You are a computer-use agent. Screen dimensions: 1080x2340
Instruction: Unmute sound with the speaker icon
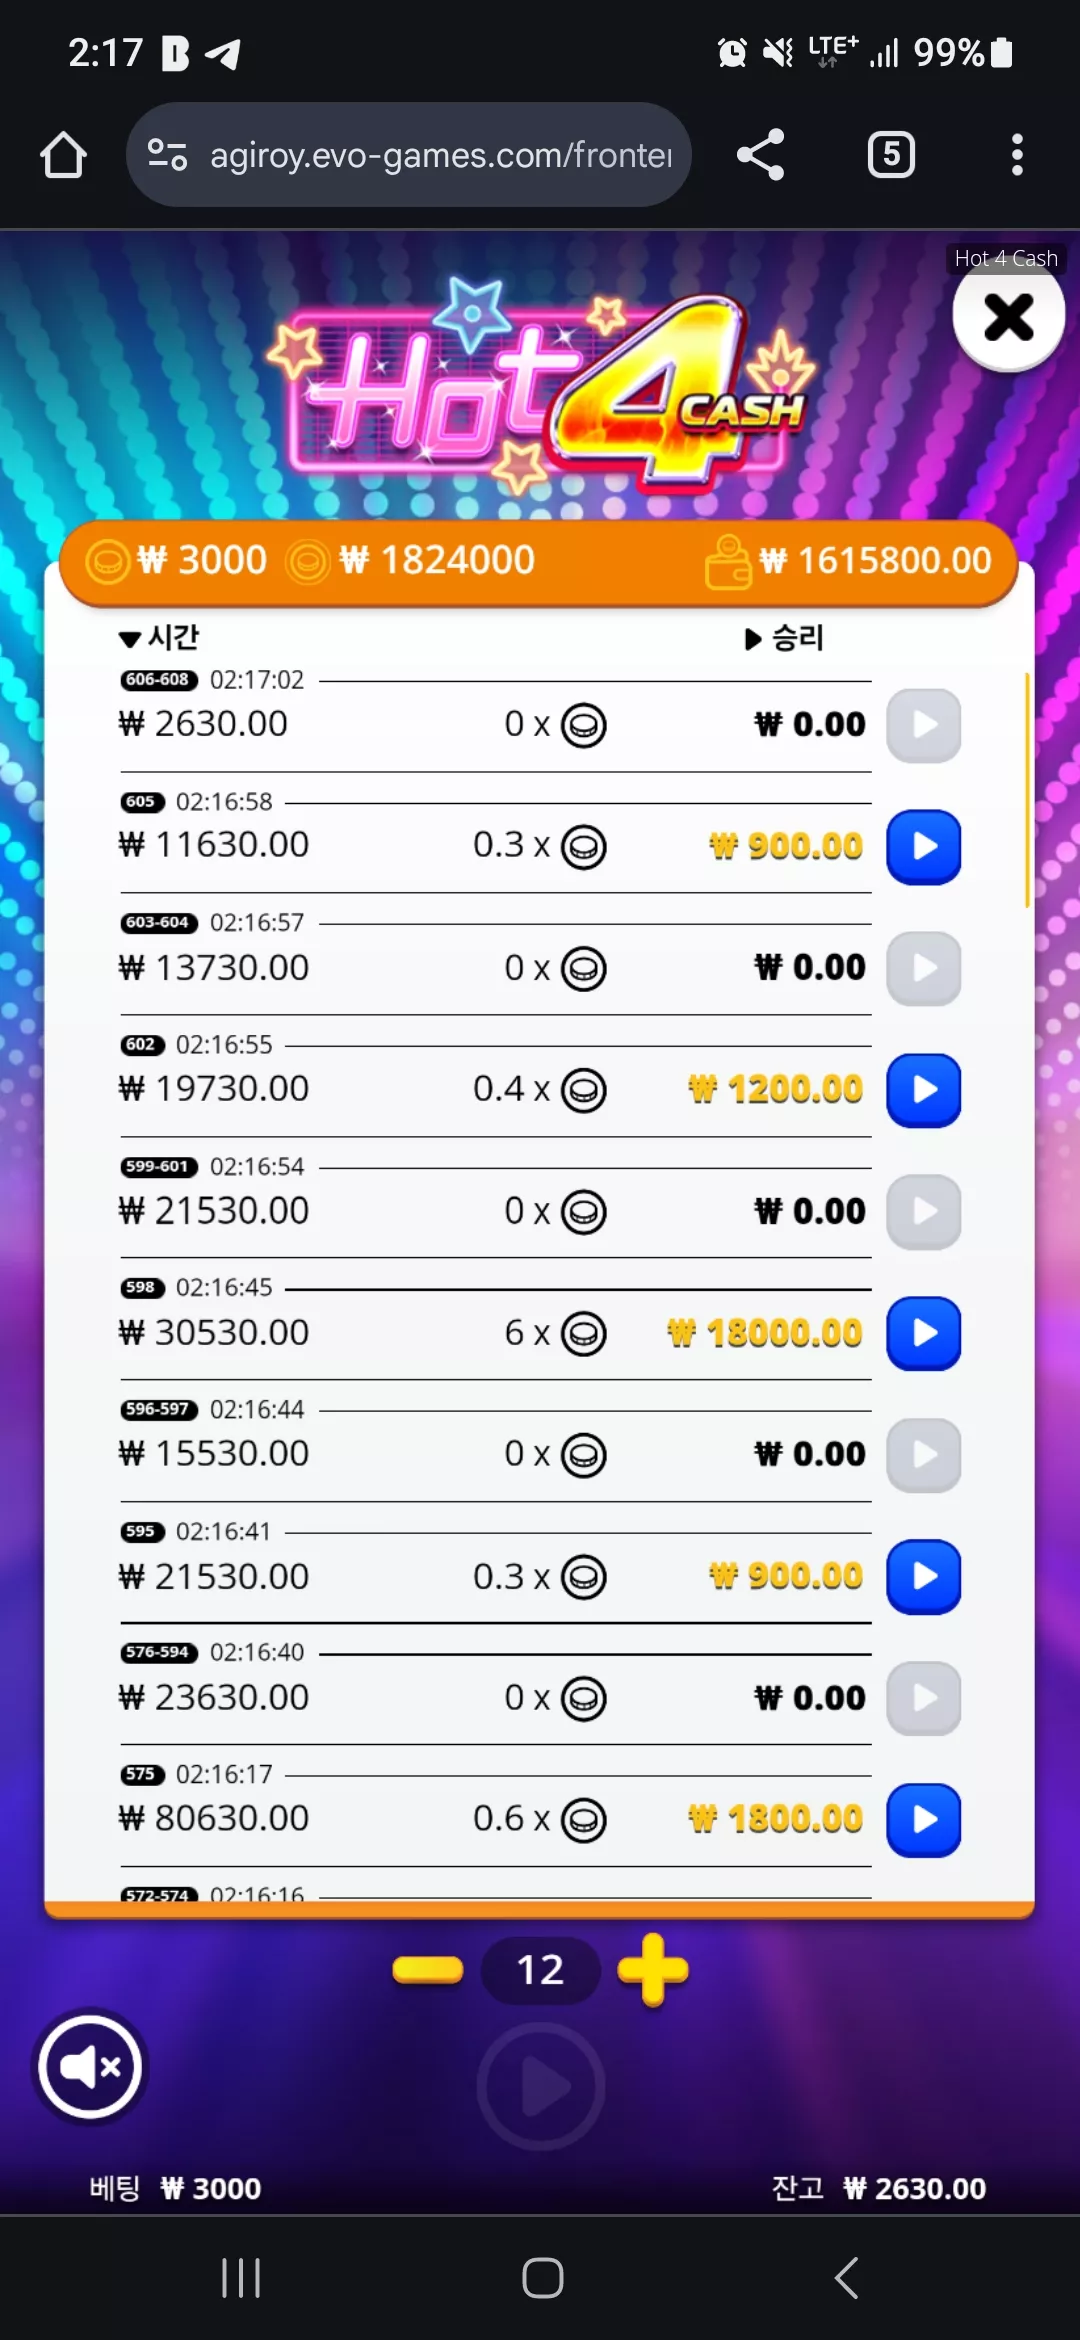pyautogui.click(x=91, y=2066)
